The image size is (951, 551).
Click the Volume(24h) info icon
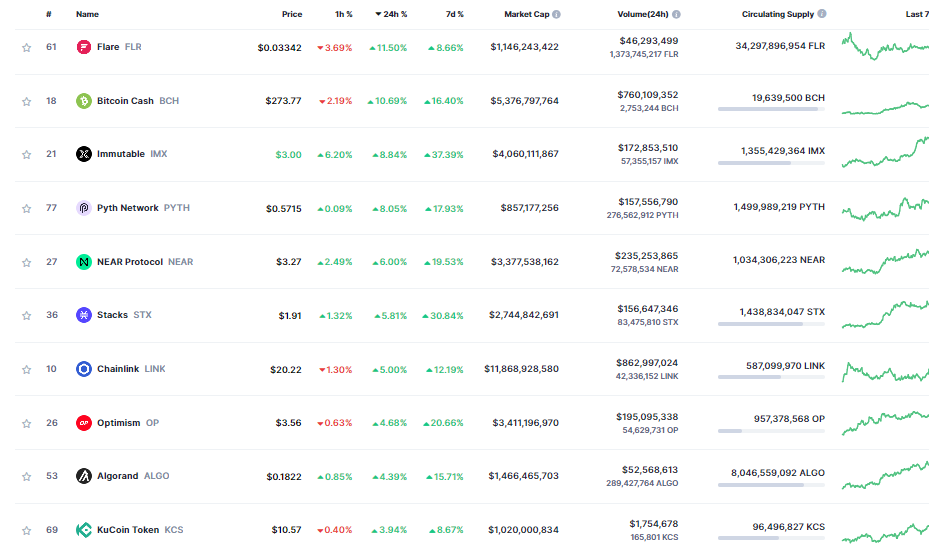(x=676, y=14)
